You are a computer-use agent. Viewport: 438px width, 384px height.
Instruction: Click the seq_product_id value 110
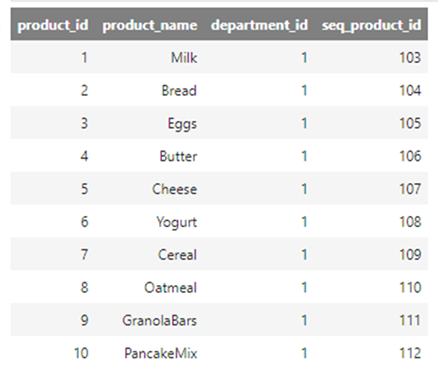coord(410,288)
